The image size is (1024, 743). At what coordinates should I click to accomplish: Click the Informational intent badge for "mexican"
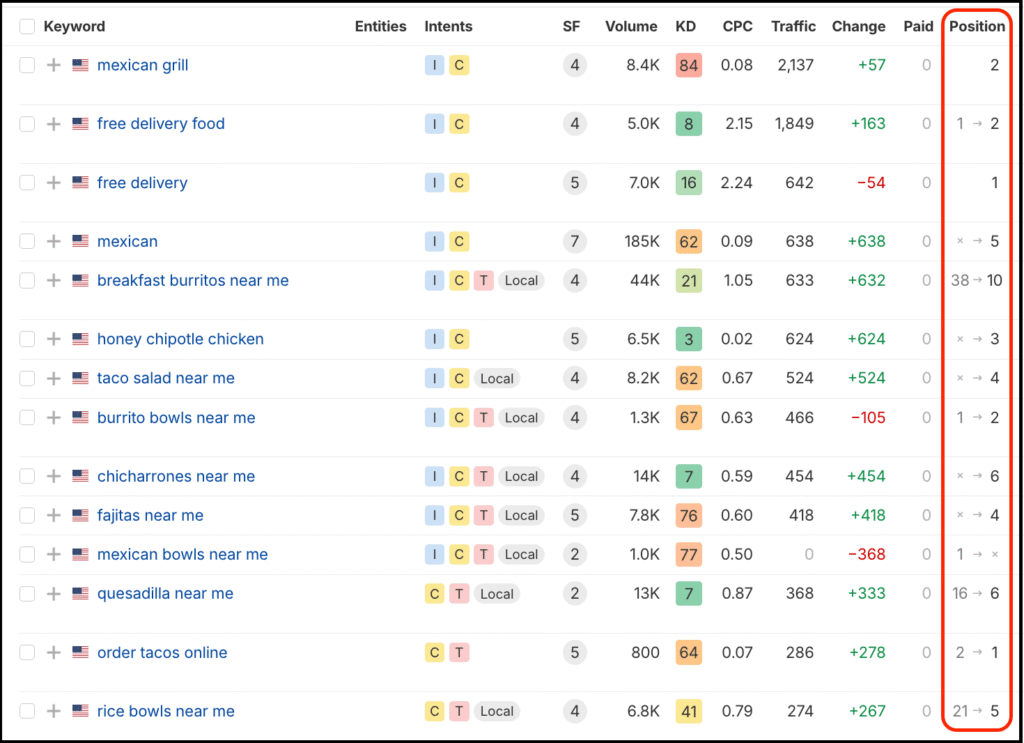click(x=434, y=241)
